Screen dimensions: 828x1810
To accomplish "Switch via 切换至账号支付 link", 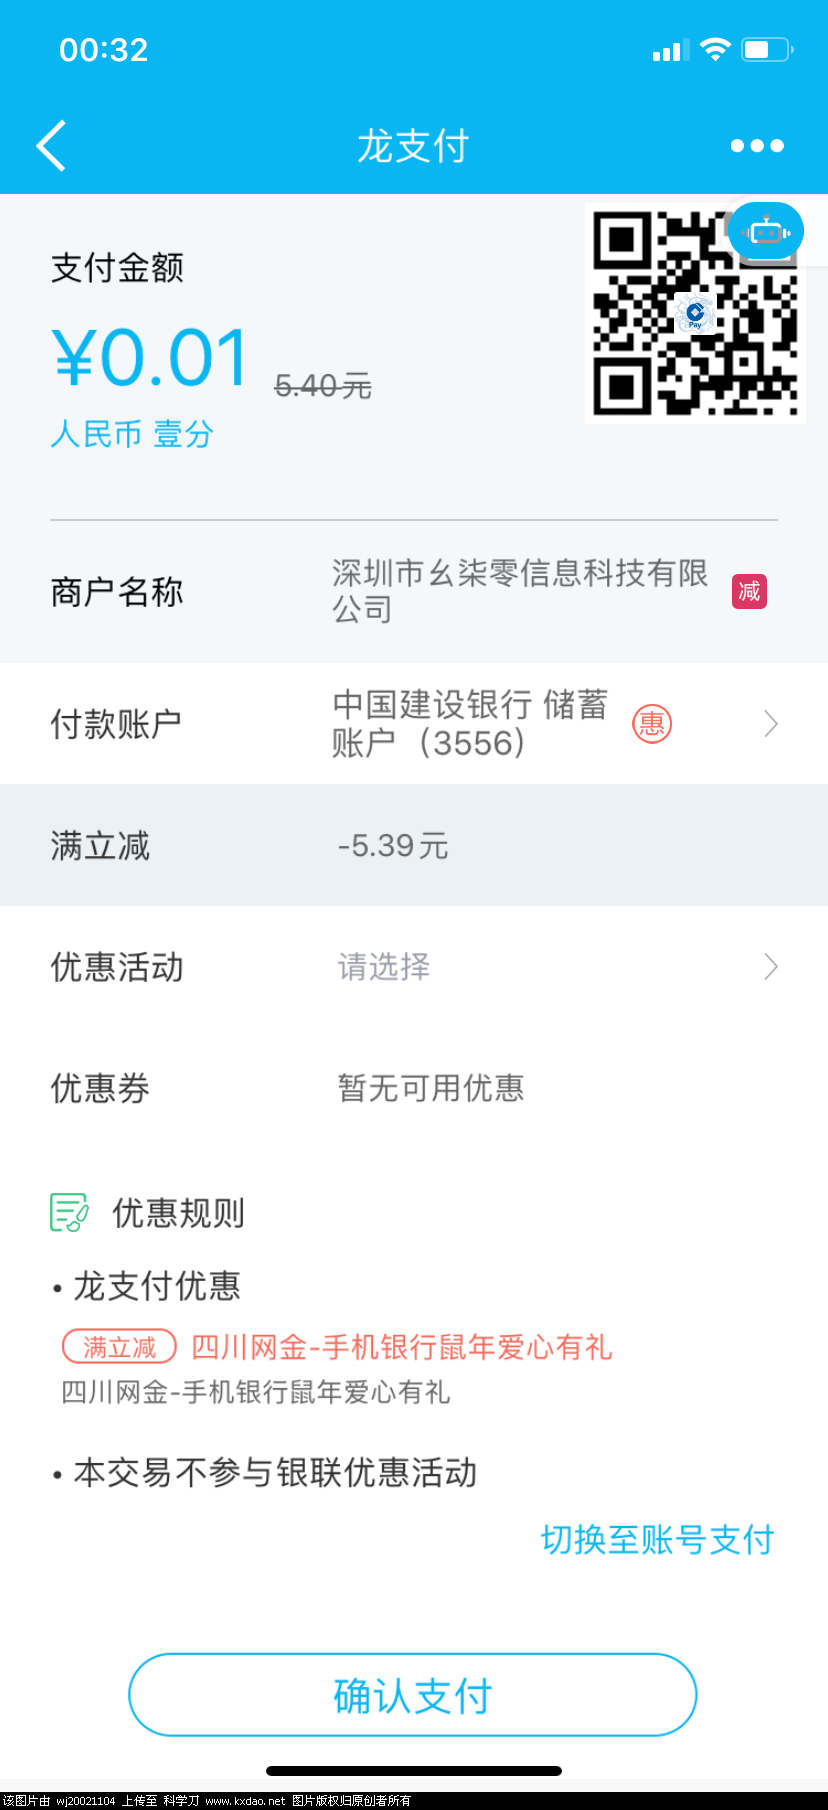I will 658,1540.
